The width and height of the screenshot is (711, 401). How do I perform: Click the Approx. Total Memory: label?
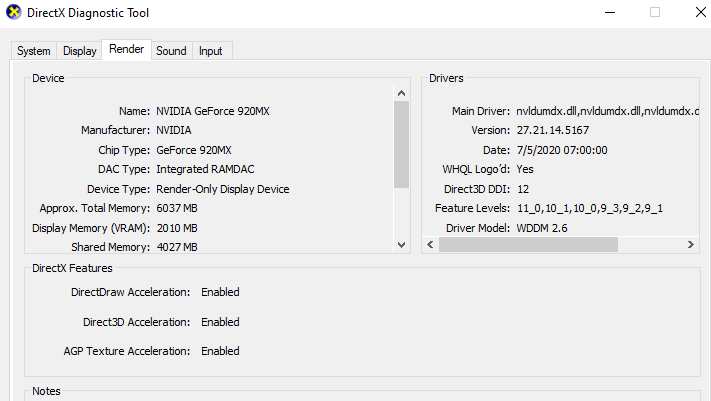(95, 208)
